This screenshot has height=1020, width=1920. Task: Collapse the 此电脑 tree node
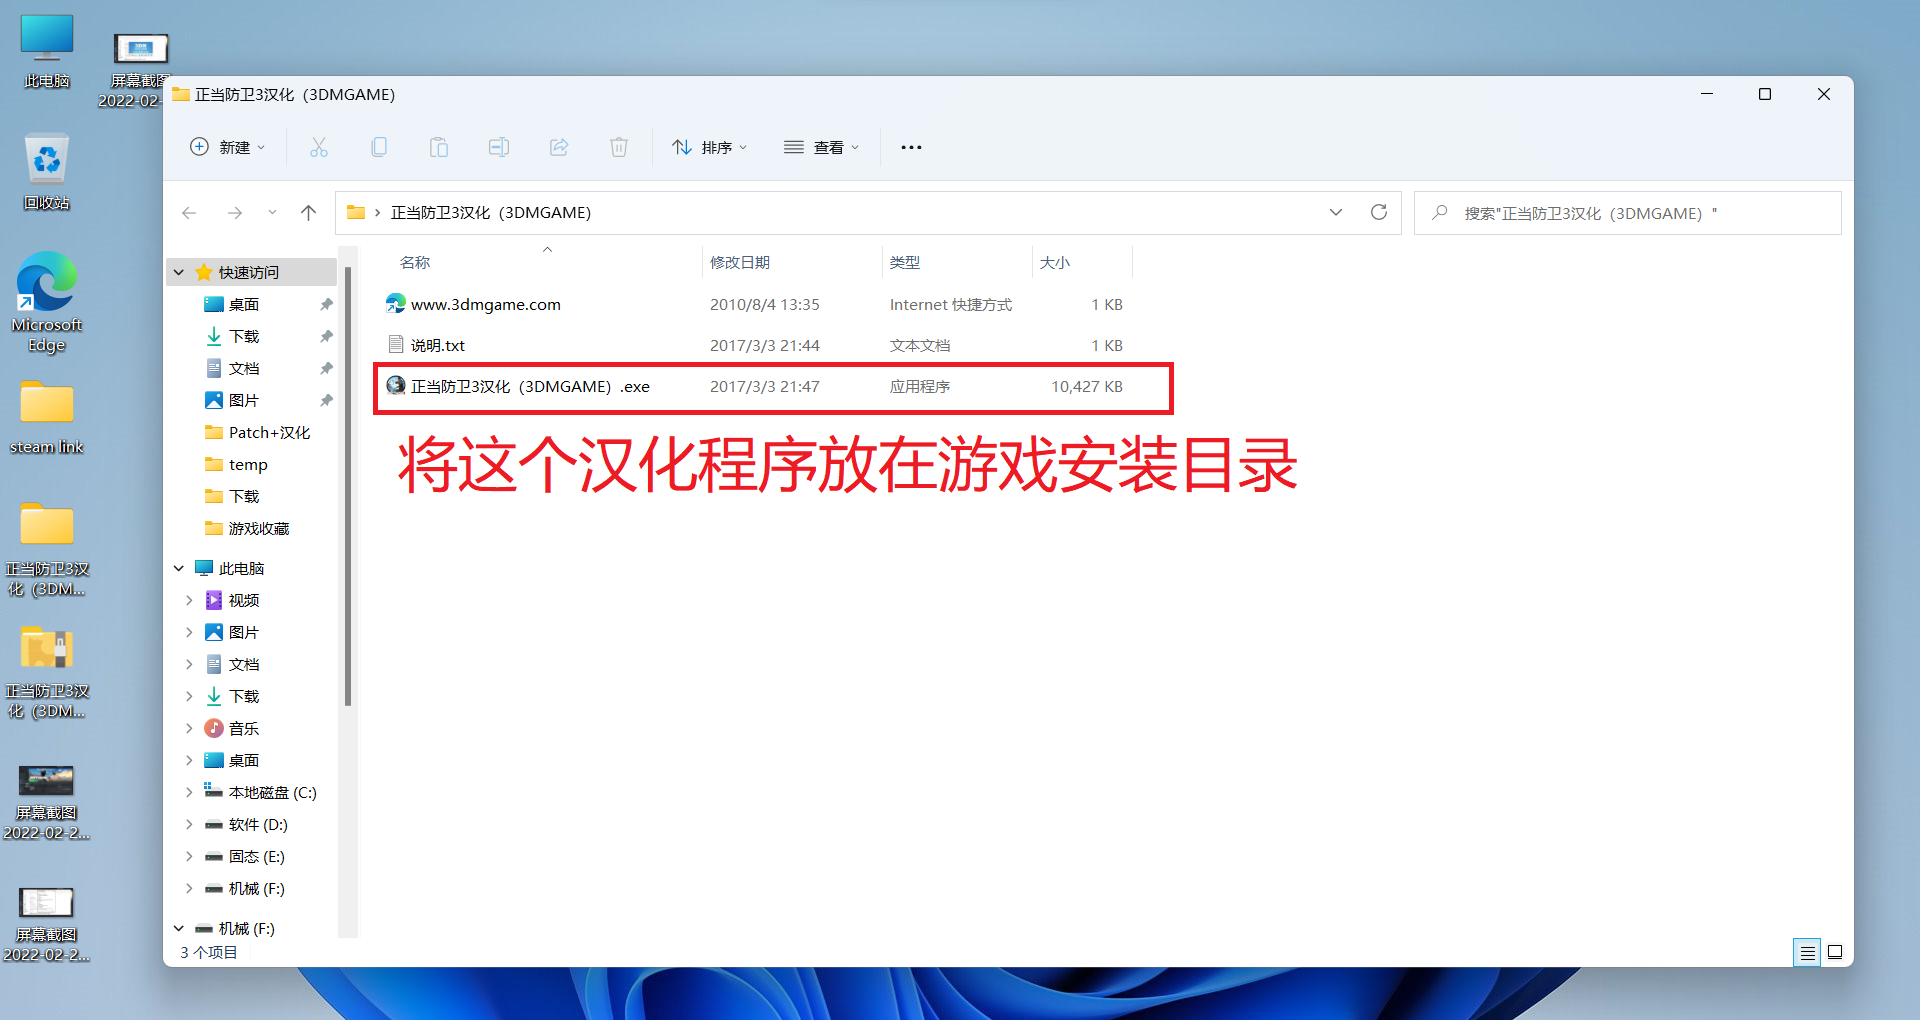(x=179, y=568)
